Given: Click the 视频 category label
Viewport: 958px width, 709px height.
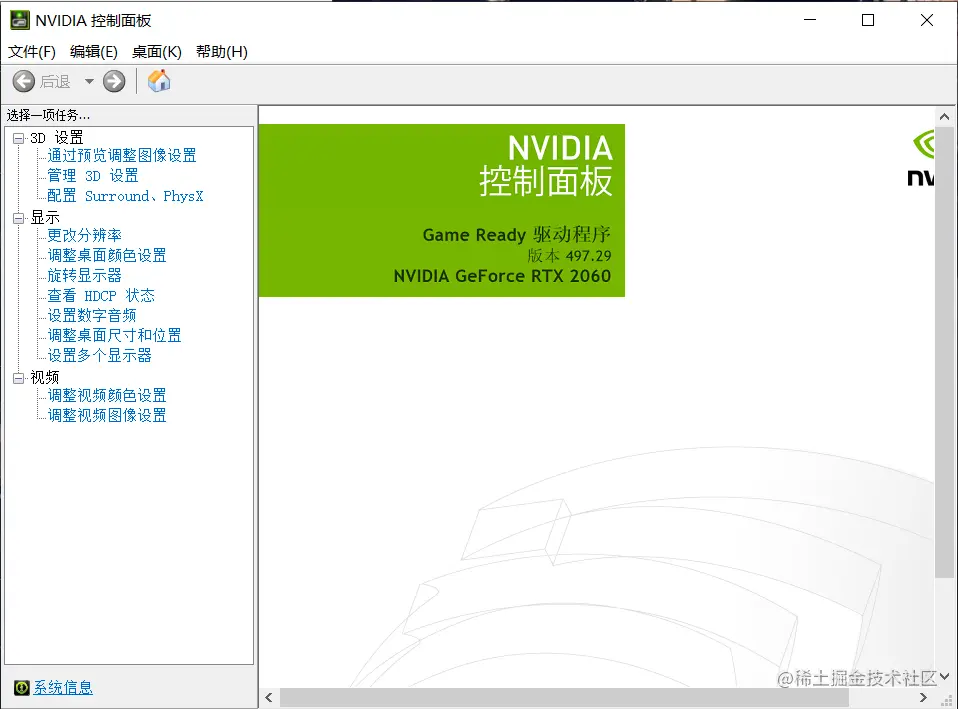Looking at the screenshot, I should coord(45,378).
